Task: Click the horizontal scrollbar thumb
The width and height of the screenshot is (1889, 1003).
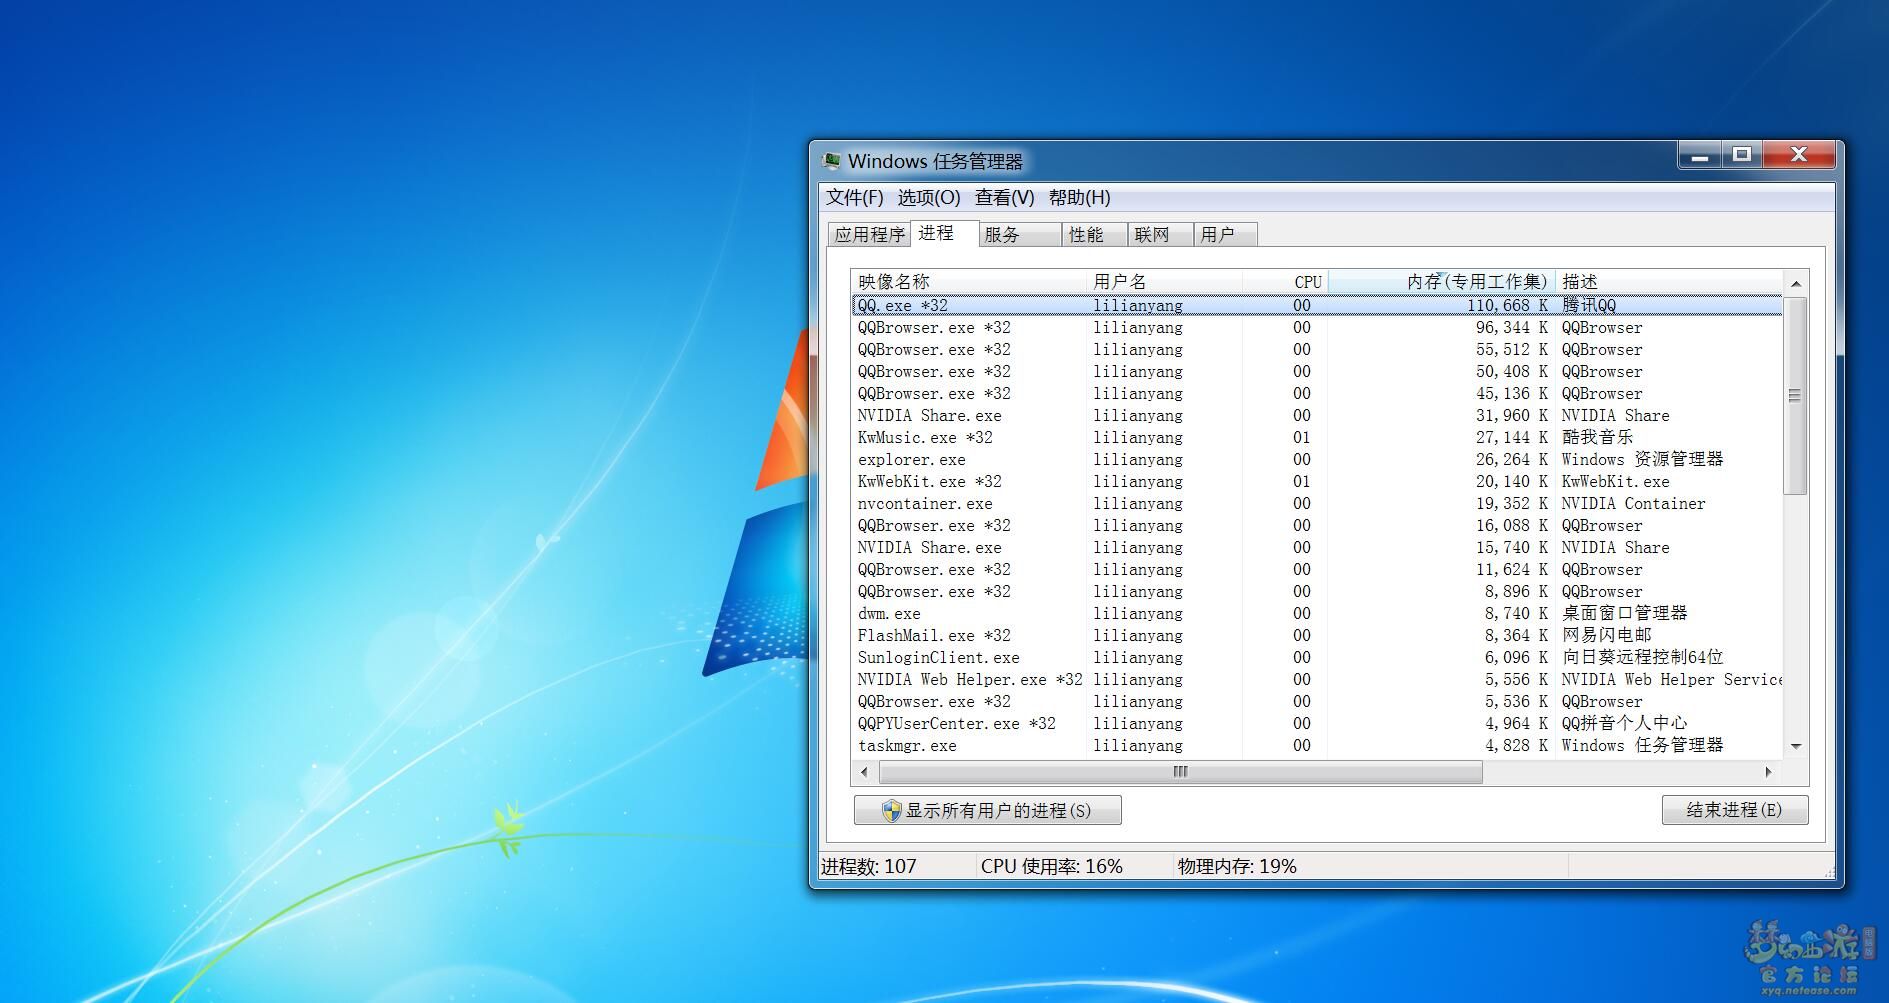Action: tap(1181, 772)
